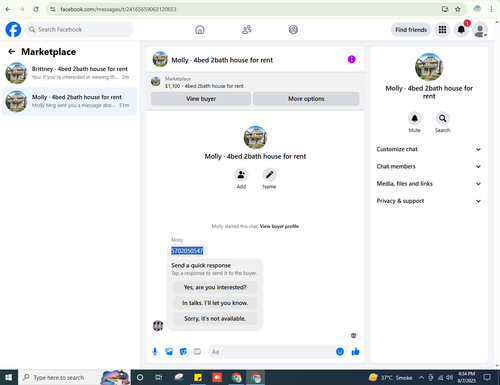Open account profile picture menu
The image size is (500, 385).
[x=480, y=30]
